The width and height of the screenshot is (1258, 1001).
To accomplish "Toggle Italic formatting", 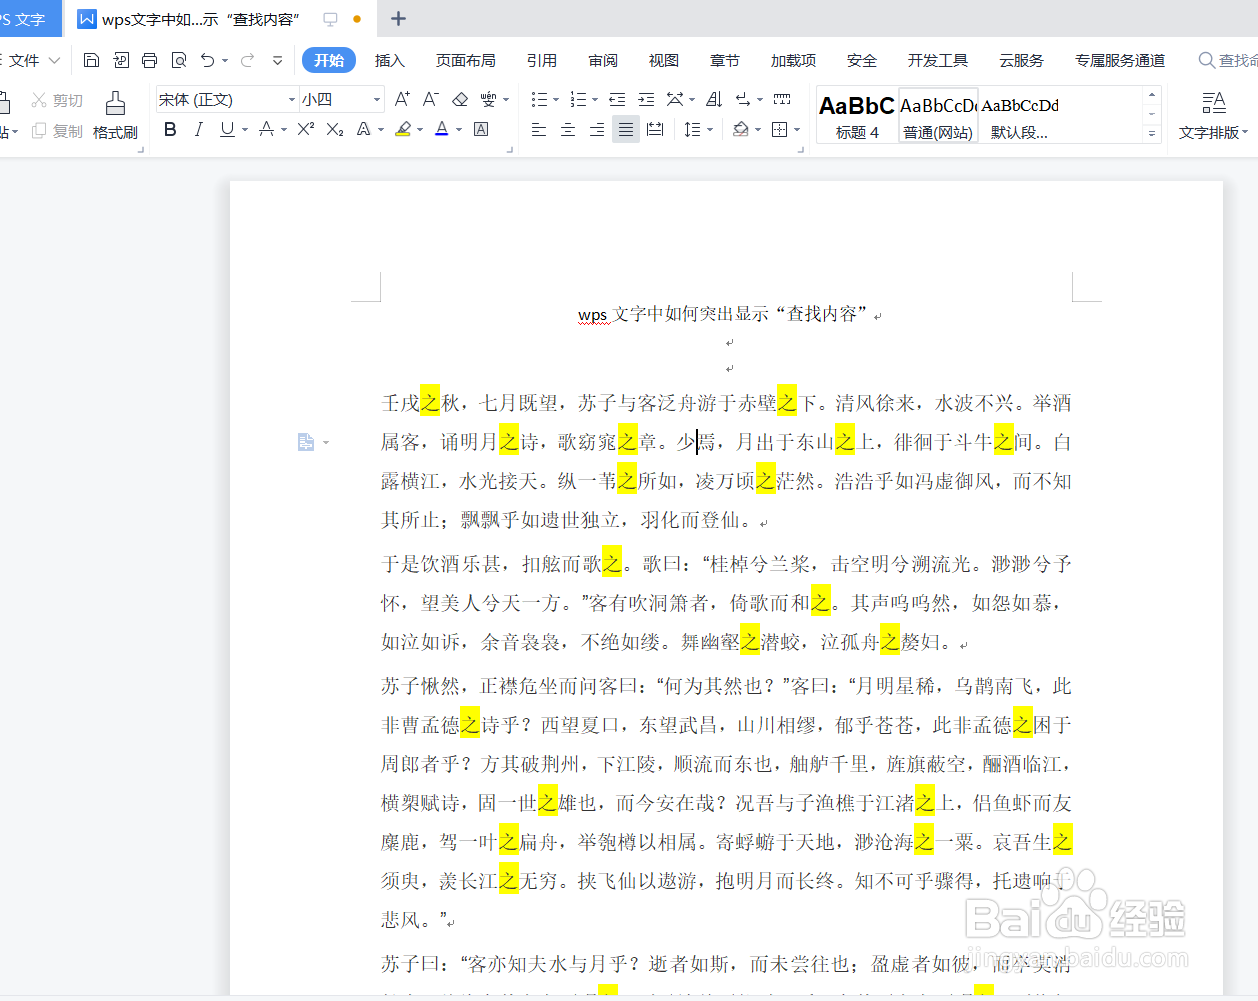I will click(199, 129).
